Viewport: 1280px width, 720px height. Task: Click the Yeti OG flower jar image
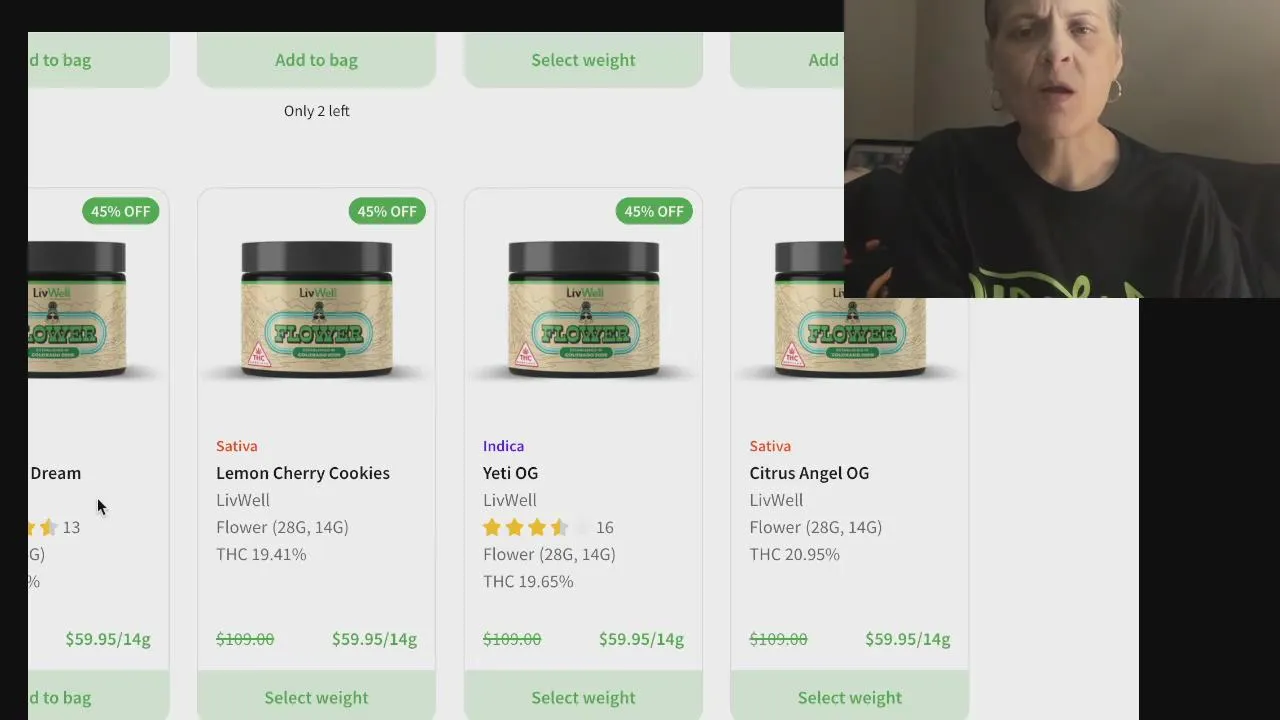tap(583, 310)
